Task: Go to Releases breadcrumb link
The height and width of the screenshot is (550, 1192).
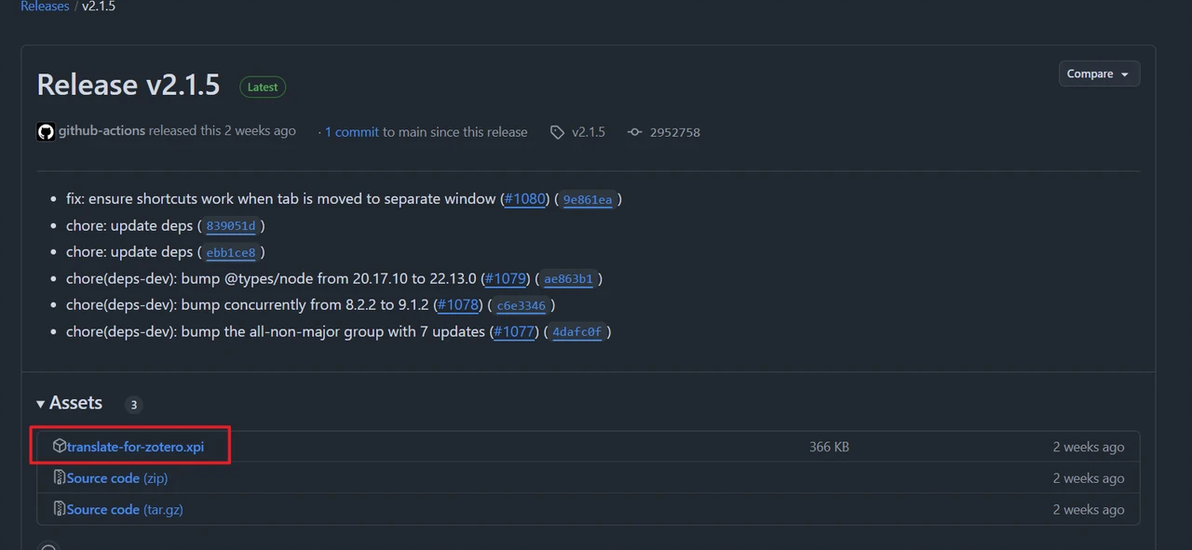Action: [45, 7]
